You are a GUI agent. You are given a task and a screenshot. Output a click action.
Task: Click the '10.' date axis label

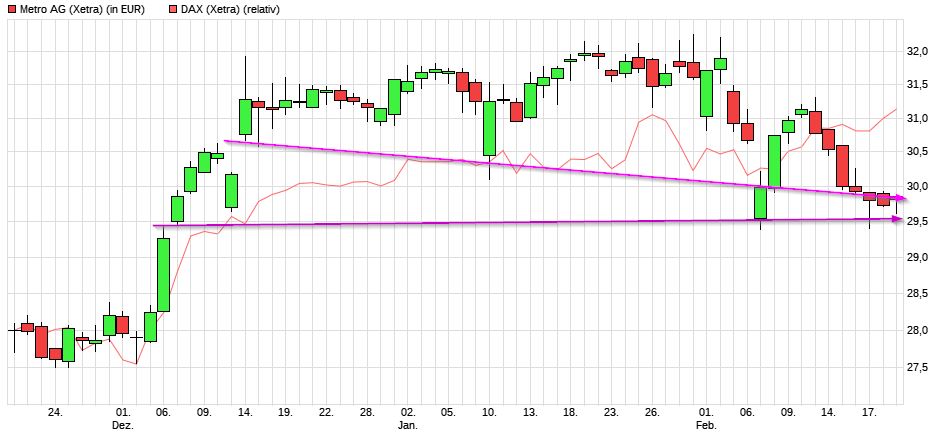(x=490, y=413)
